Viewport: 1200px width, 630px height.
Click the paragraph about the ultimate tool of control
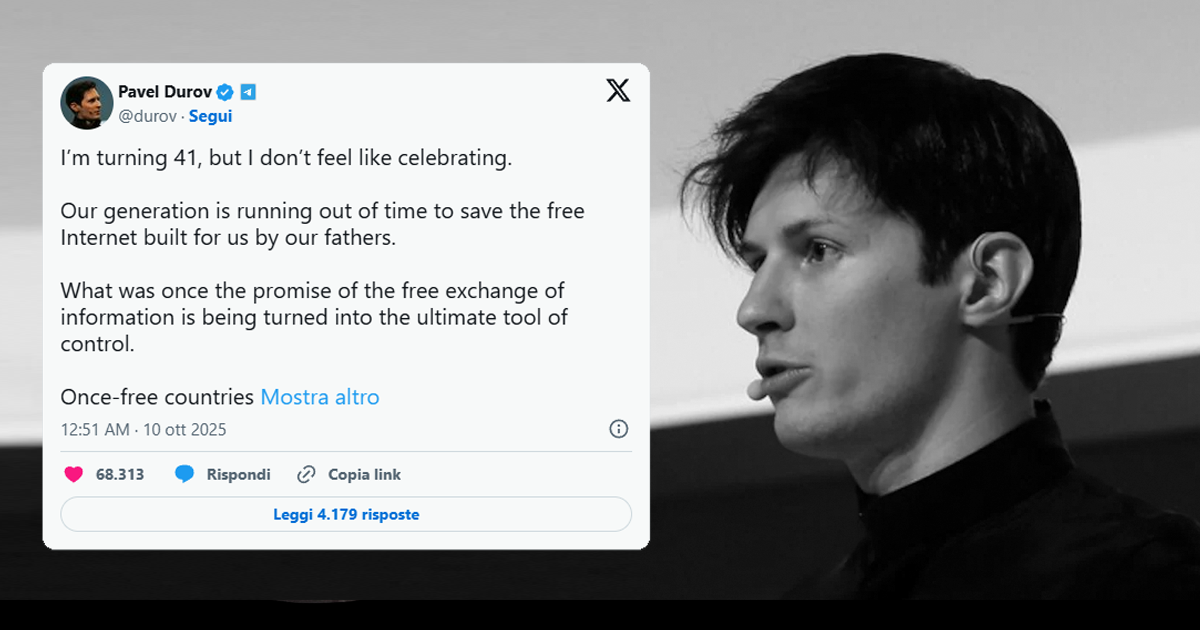pos(310,317)
